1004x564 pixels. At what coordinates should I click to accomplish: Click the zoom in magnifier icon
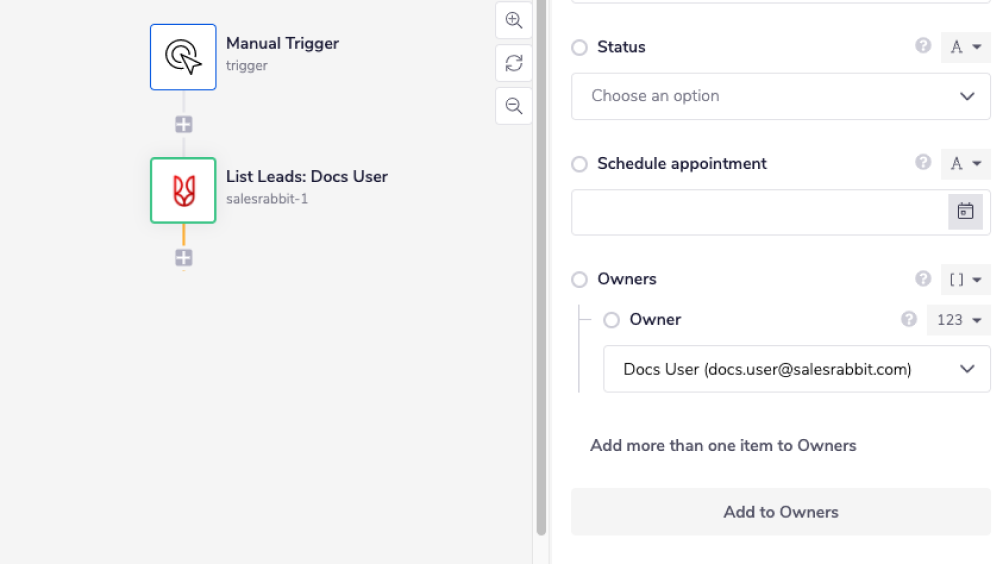514,20
